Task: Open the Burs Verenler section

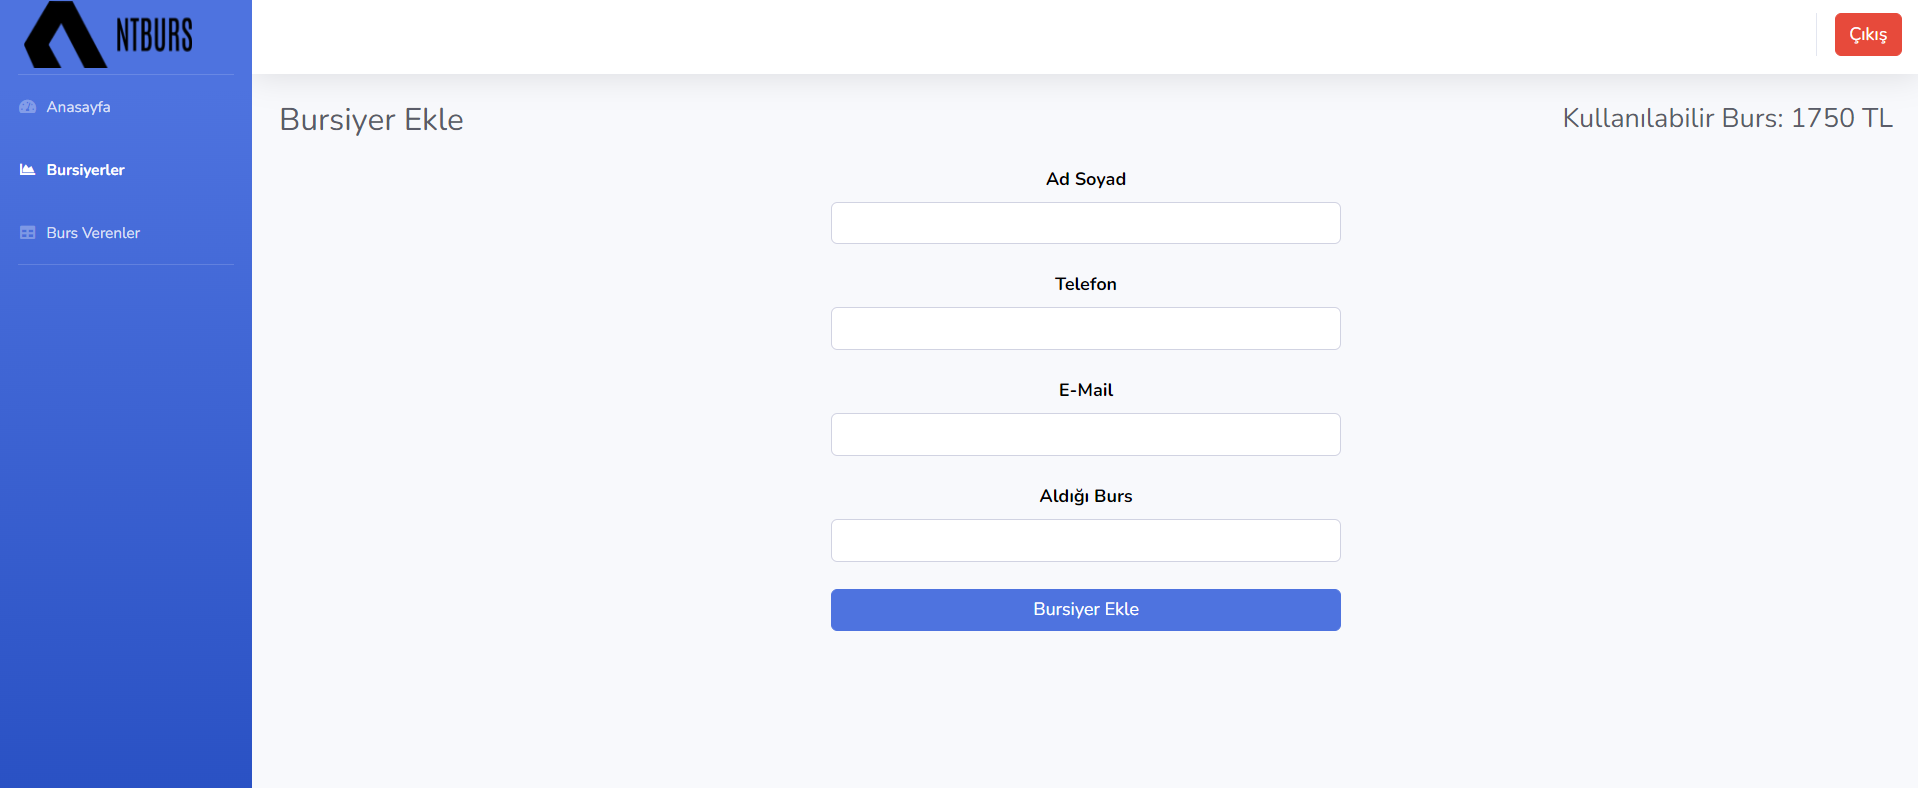Action: pyautogui.click(x=92, y=232)
